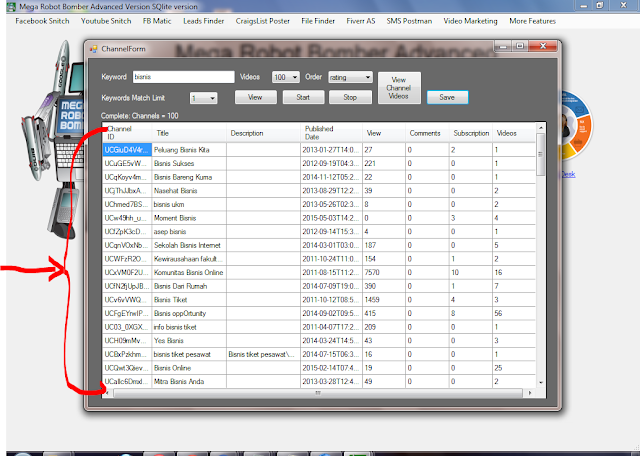This screenshot has height=456, width=640.
Task: Click the Start button
Action: [303, 97]
